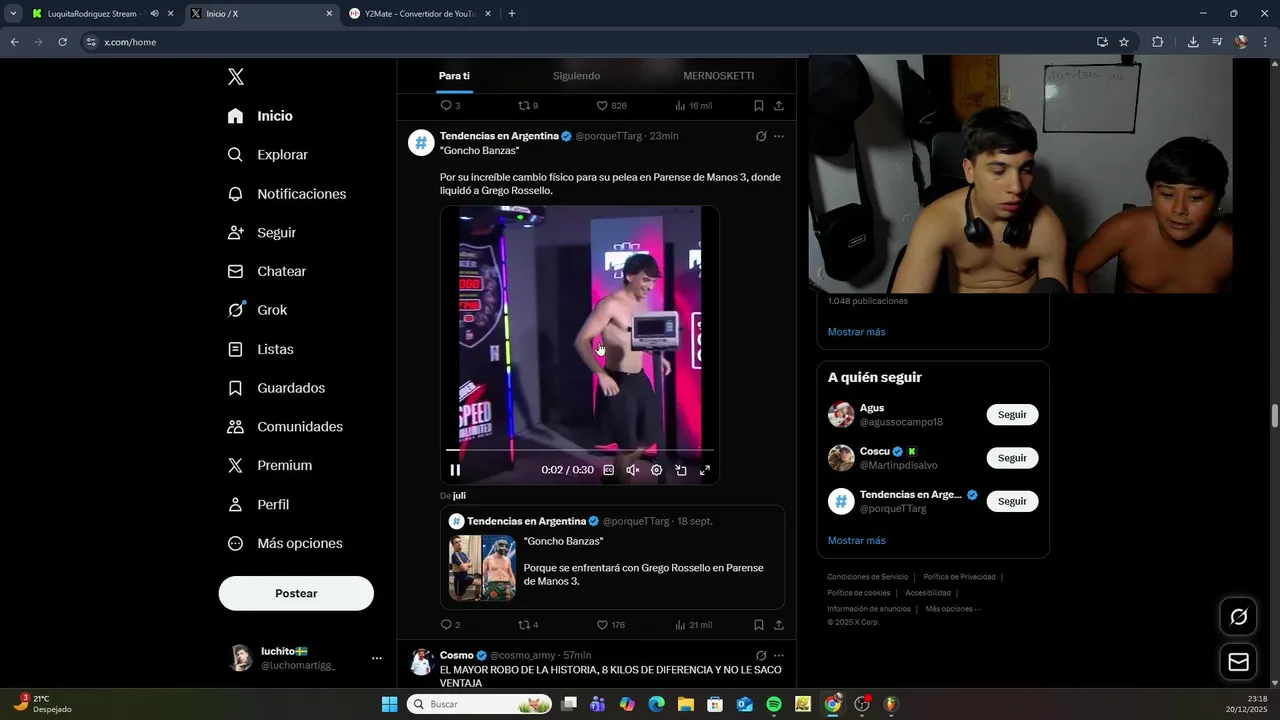Follow Coscu account
This screenshot has height=720, width=1280.
click(x=1012, y=458)
